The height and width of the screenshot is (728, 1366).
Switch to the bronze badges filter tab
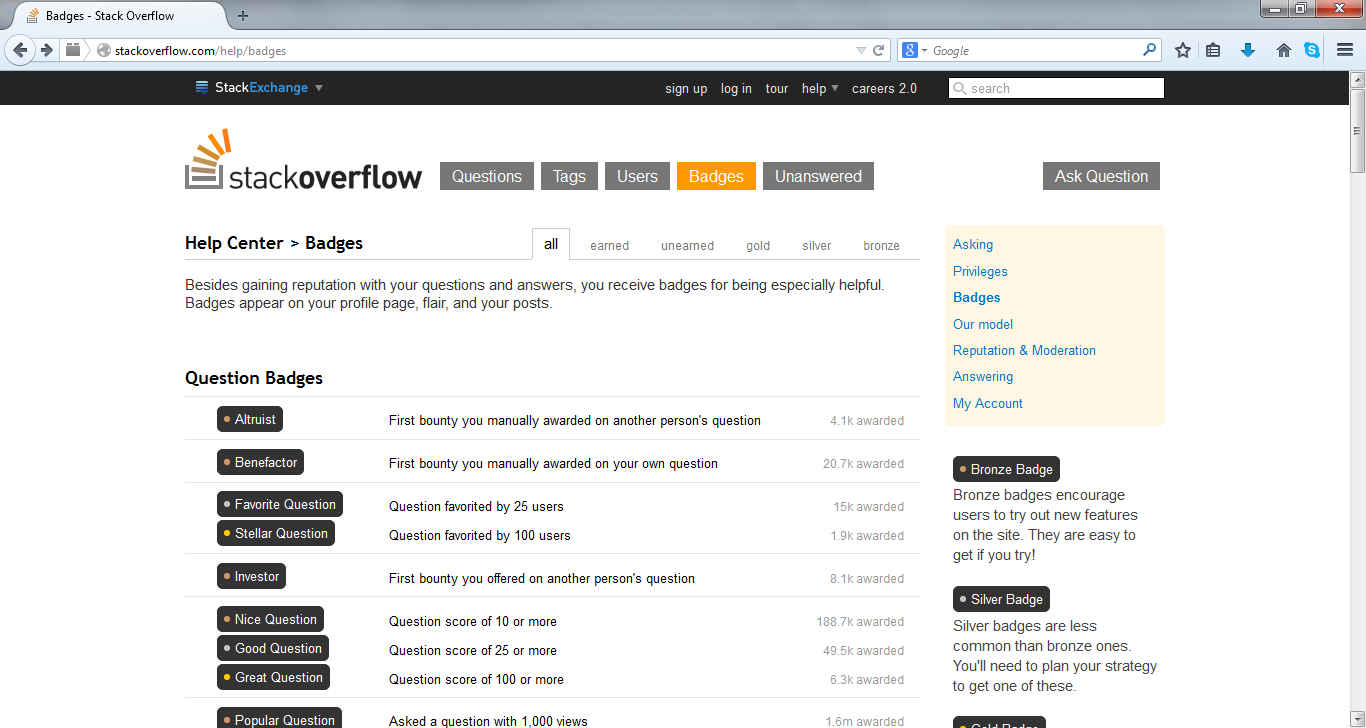click(x=881, y=245)
